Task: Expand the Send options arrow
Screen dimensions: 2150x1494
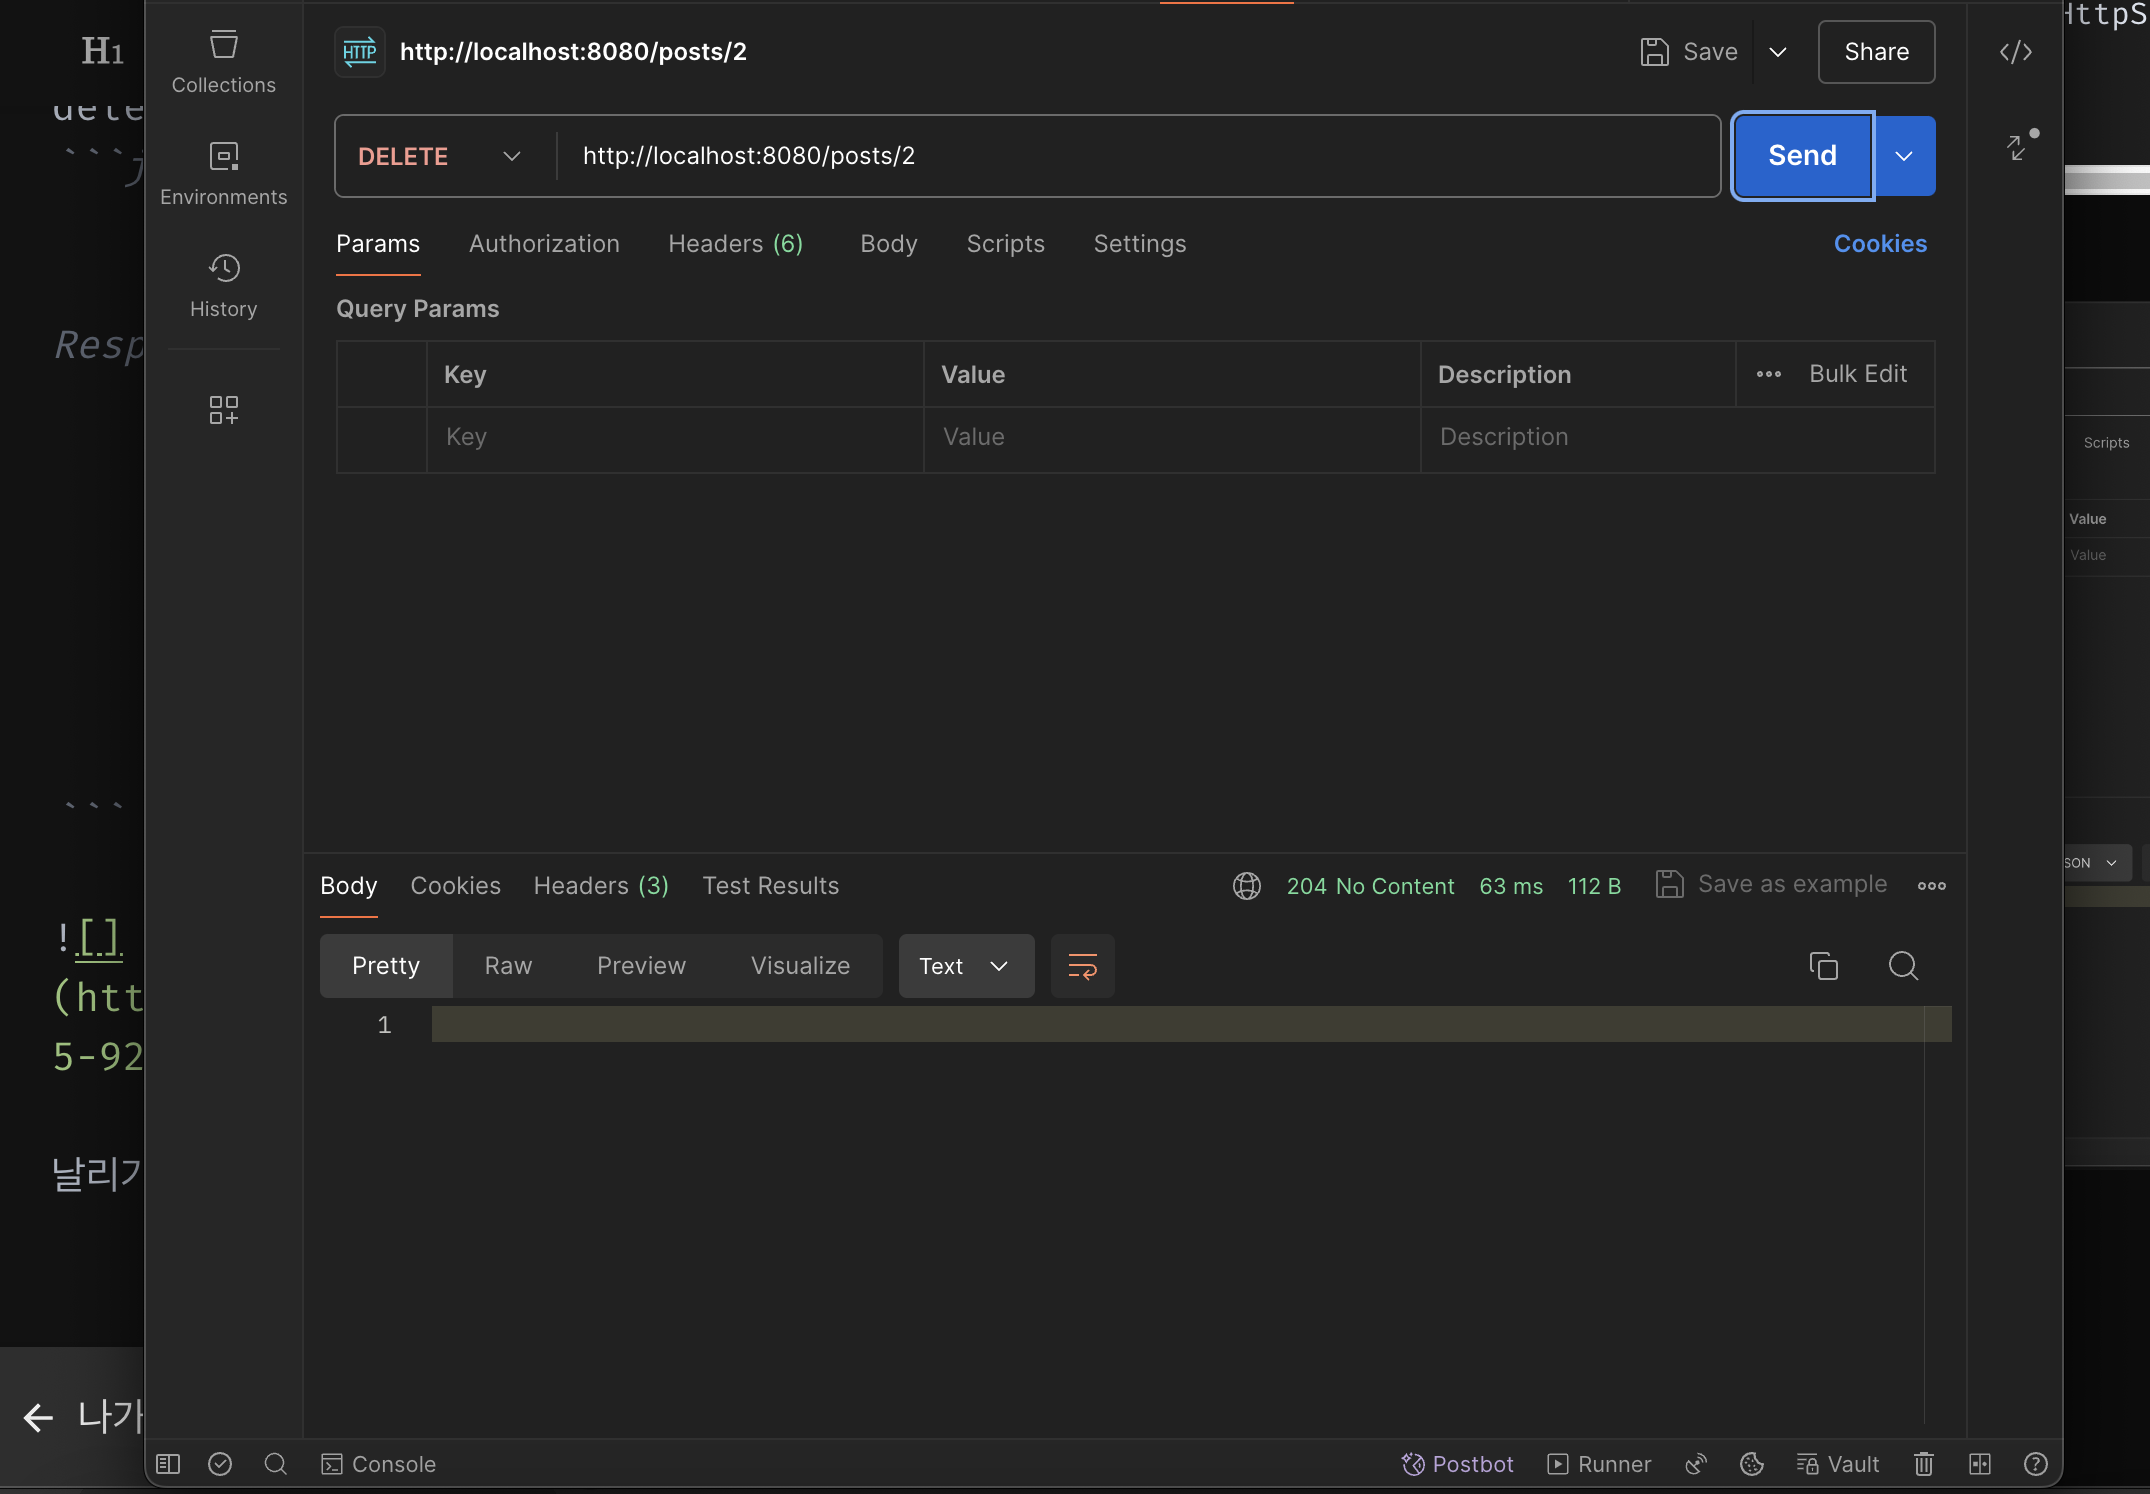Action: pos(1904,156)
